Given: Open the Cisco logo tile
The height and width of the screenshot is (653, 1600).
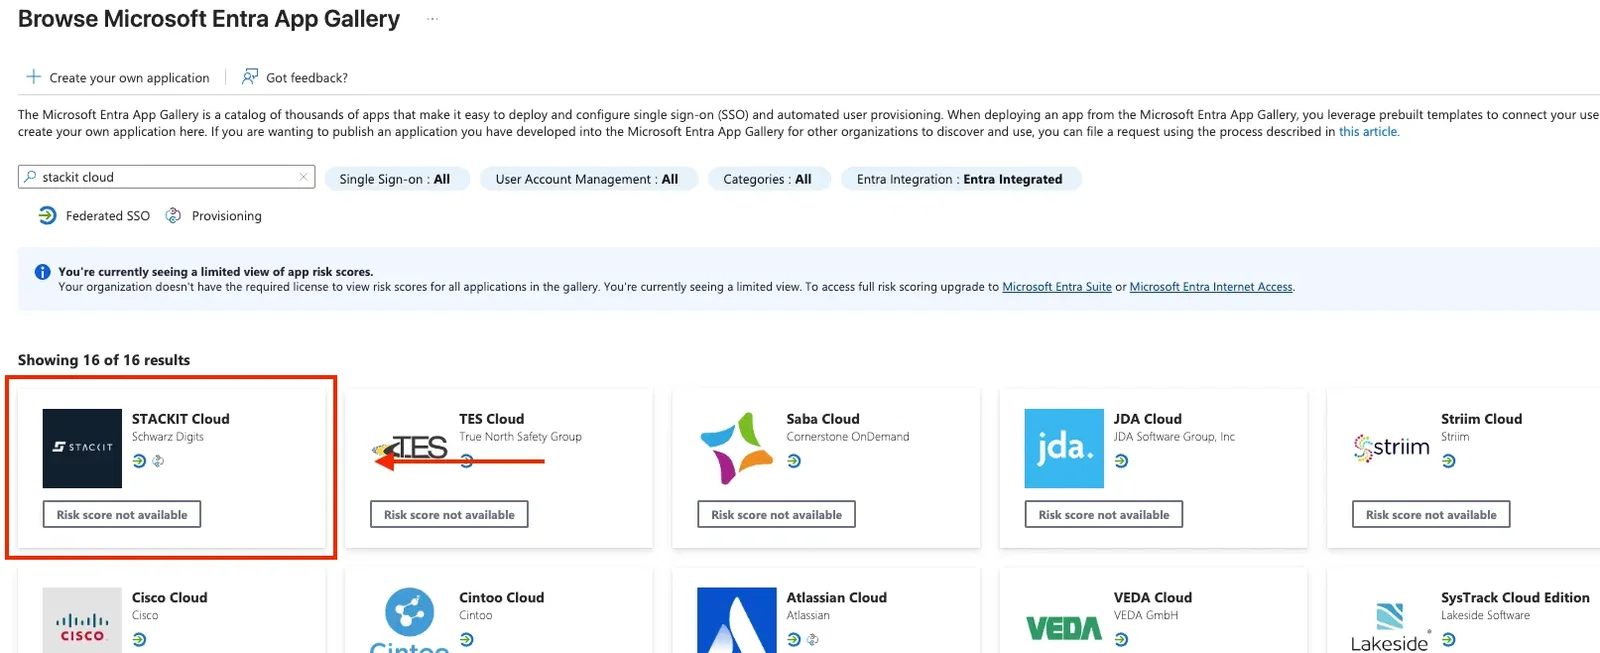Looking at the screenshot, I should (x=82, y=620).
